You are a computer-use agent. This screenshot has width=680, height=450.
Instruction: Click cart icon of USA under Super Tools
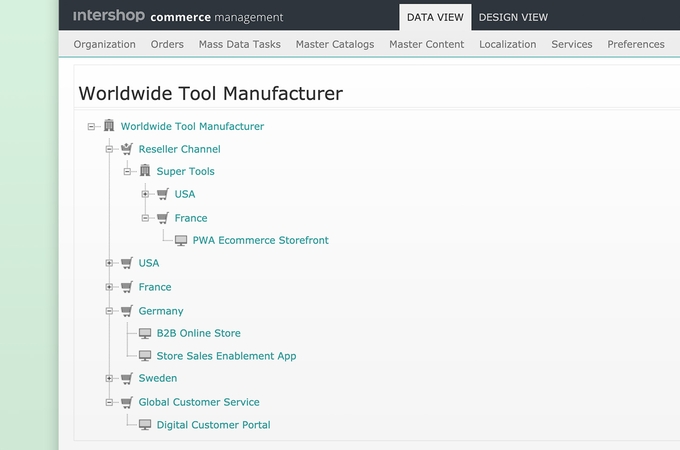(163, 194)
